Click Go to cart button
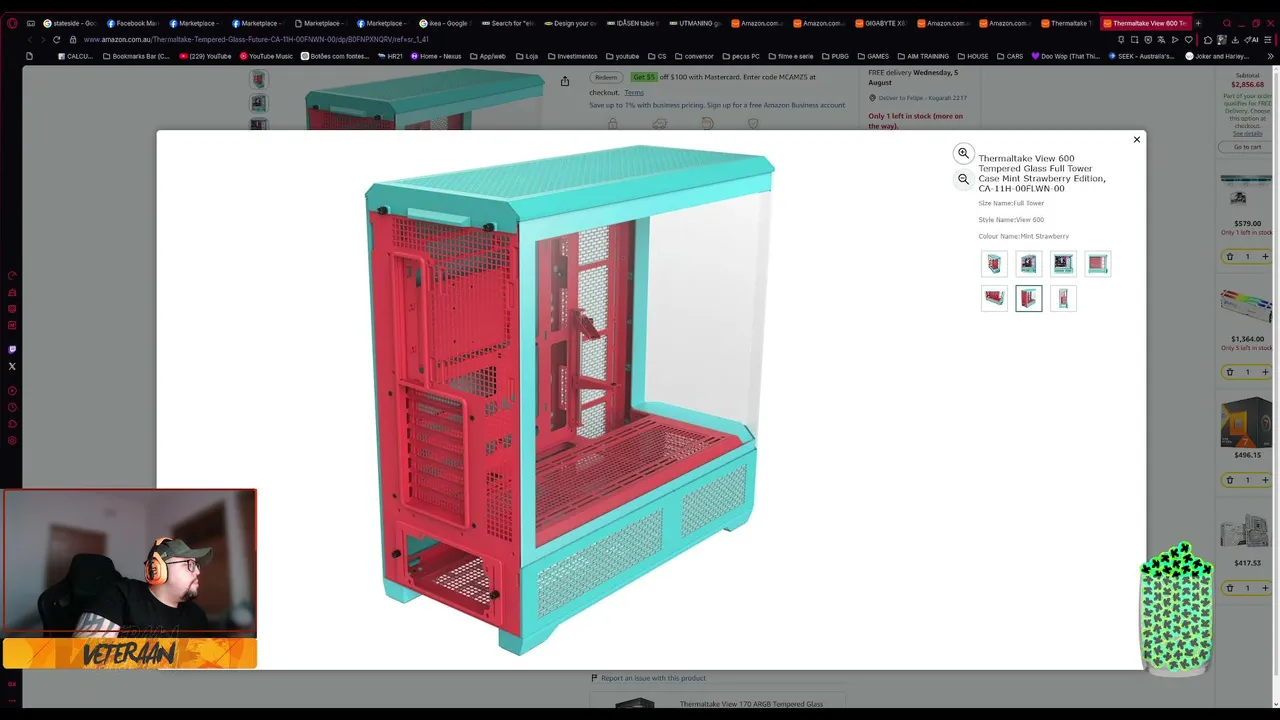Screen dimensions: 1280x720 coord(1247,147)
